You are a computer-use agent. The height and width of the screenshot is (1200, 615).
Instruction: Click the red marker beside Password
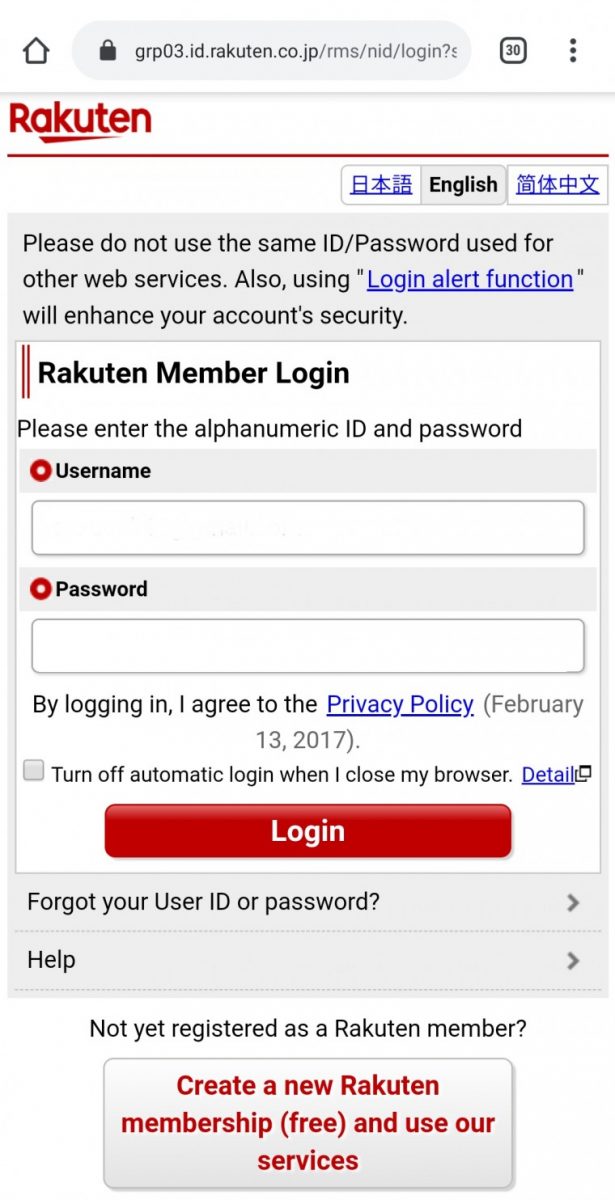pyautogui.click(x=40, y=589)
